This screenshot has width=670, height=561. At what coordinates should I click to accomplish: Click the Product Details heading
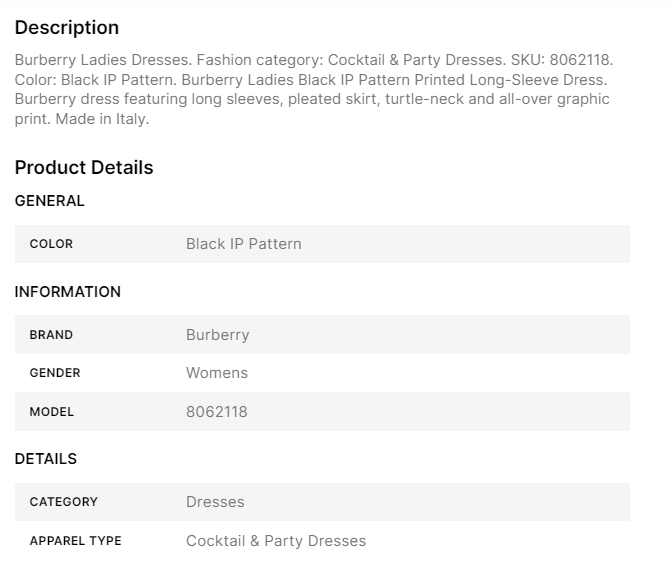pyautogui.click(x=84, y=168)
